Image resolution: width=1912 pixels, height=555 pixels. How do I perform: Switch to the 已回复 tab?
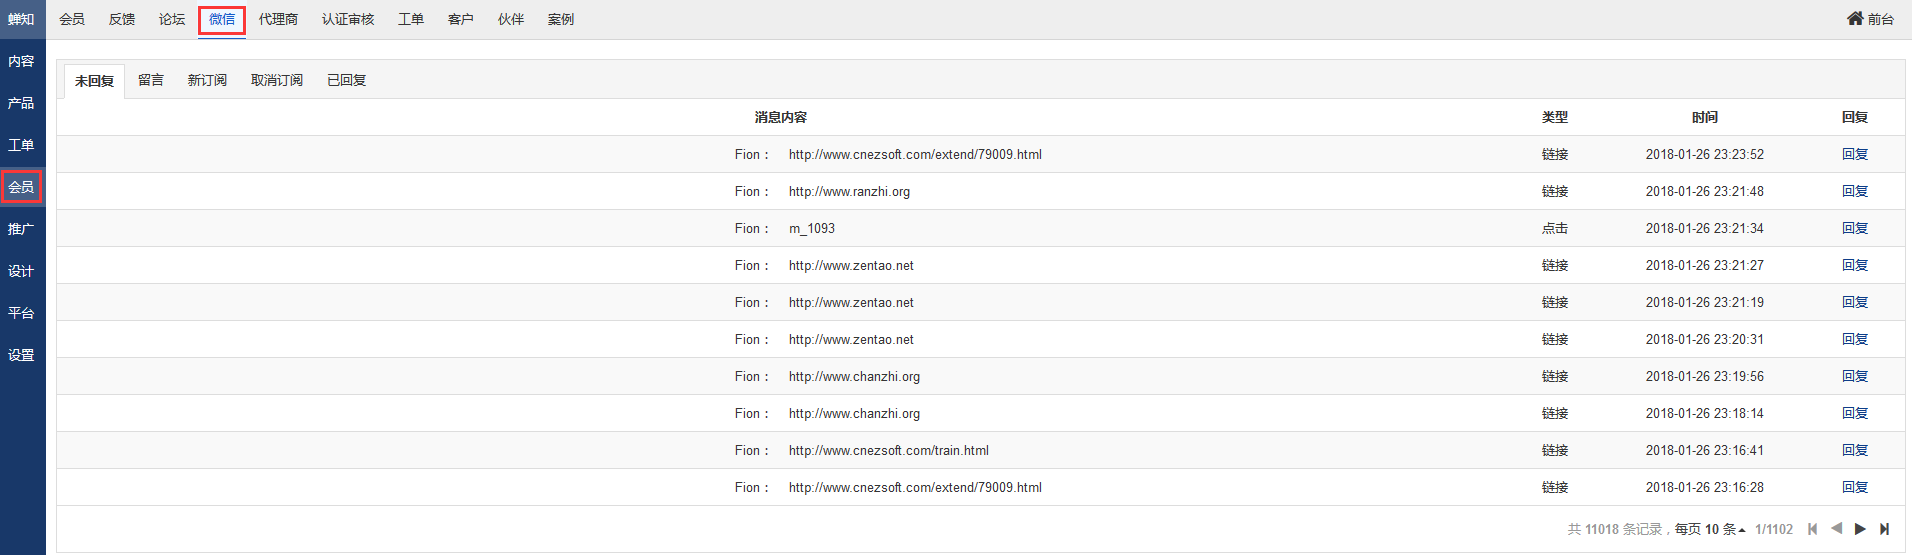pyautogui.click(x=346, y=80)
